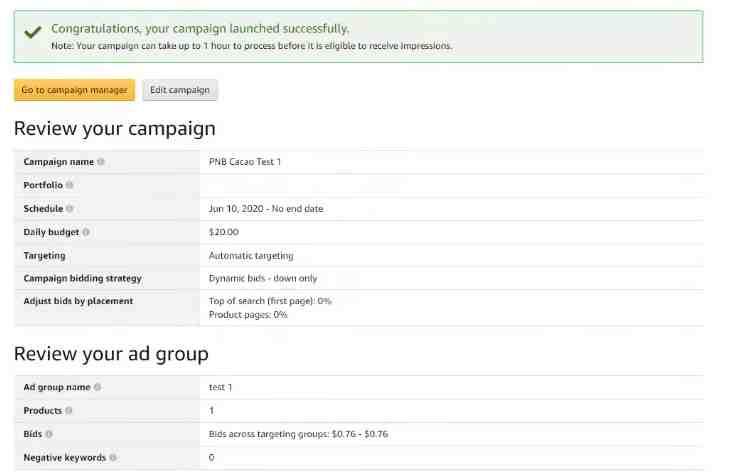The height and width of the screenshot is (472, 739).
Task: Select the Congratulations campaign launched message
Action: tap(200, 29)
